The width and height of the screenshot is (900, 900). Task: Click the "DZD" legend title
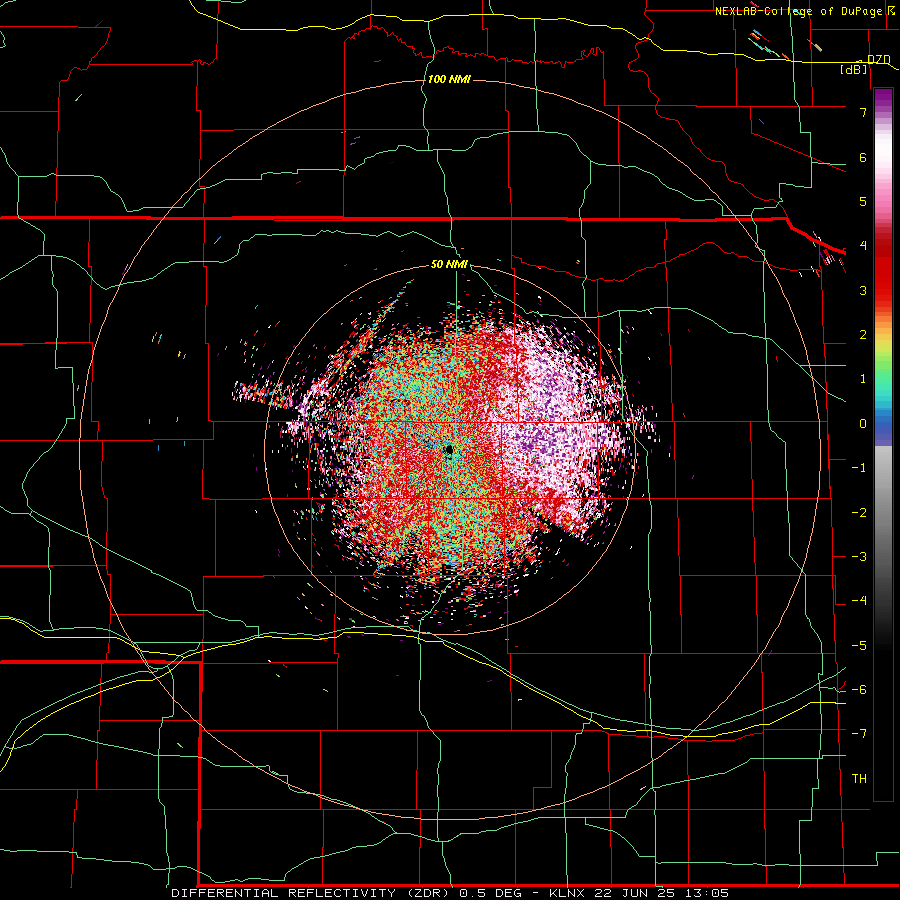click(x=879, y=59)
